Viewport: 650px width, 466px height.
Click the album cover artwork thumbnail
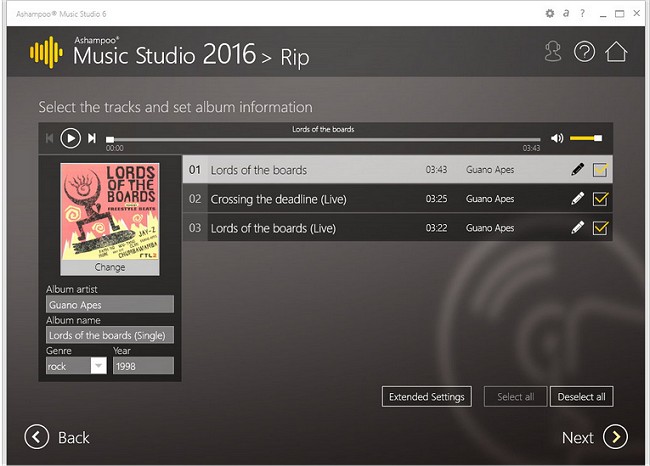point(110,211)
